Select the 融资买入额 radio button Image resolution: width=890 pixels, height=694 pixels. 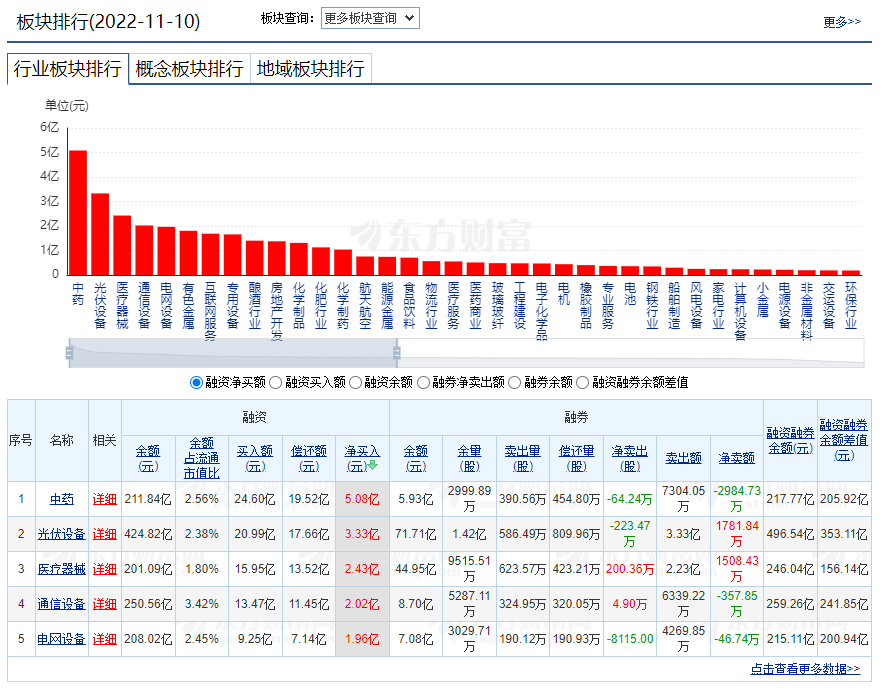point(276,382)
